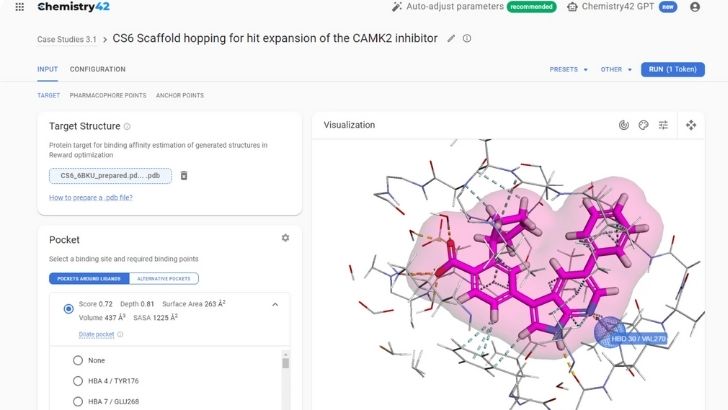This screenshot has width=728, height=410.
Task: Click the Run (1 Token) button
Action: tap(672, 69)
